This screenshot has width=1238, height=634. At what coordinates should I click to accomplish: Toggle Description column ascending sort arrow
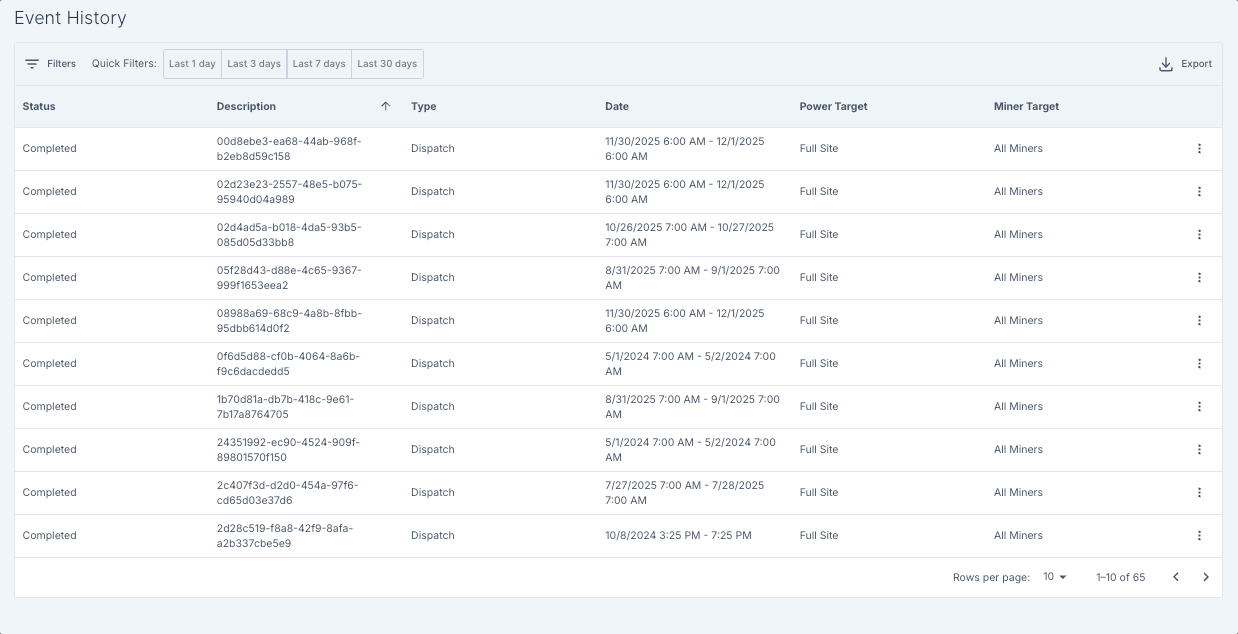point(386,106)
